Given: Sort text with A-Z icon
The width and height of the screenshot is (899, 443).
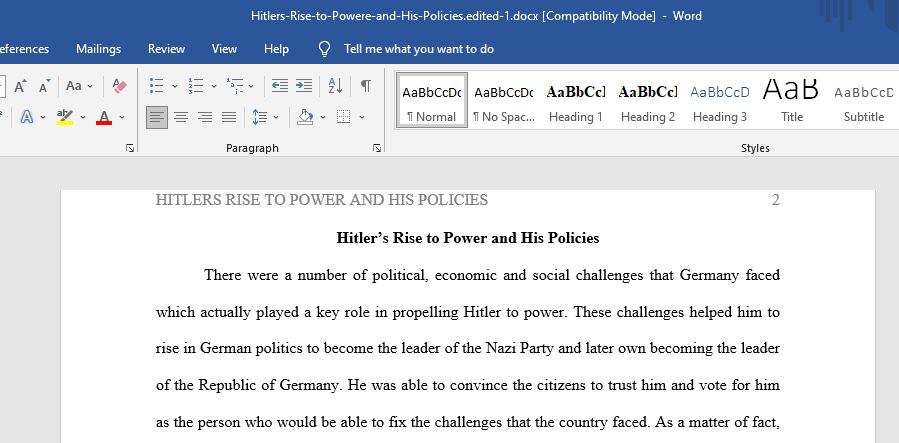Looking at the screenshot, I should (335, 87).
